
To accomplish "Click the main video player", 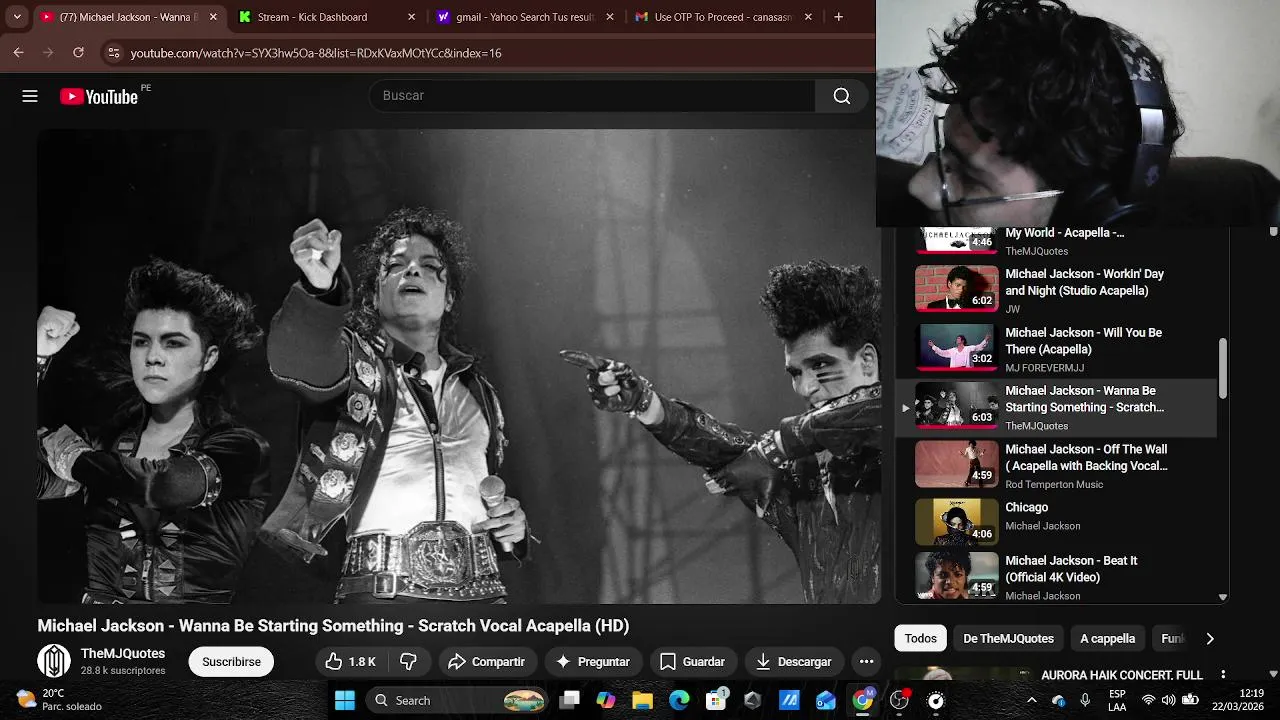I will coord(458,366).
